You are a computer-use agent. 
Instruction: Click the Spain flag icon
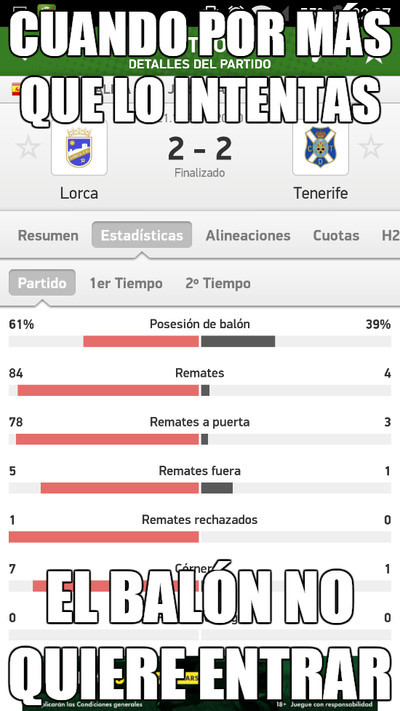pos(17,89)
